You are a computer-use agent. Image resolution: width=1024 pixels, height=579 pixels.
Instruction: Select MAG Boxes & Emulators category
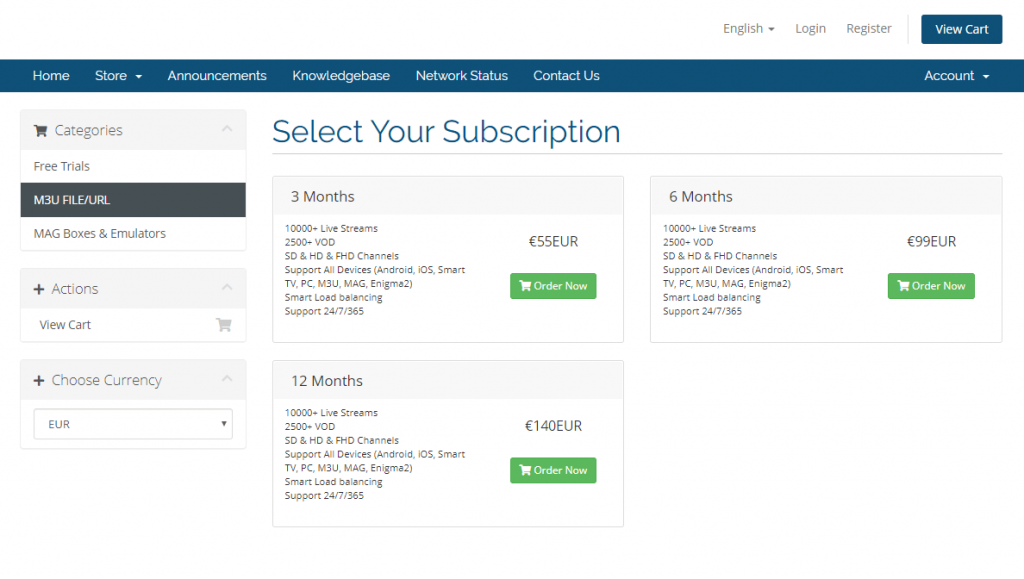(x=133, y=234)
